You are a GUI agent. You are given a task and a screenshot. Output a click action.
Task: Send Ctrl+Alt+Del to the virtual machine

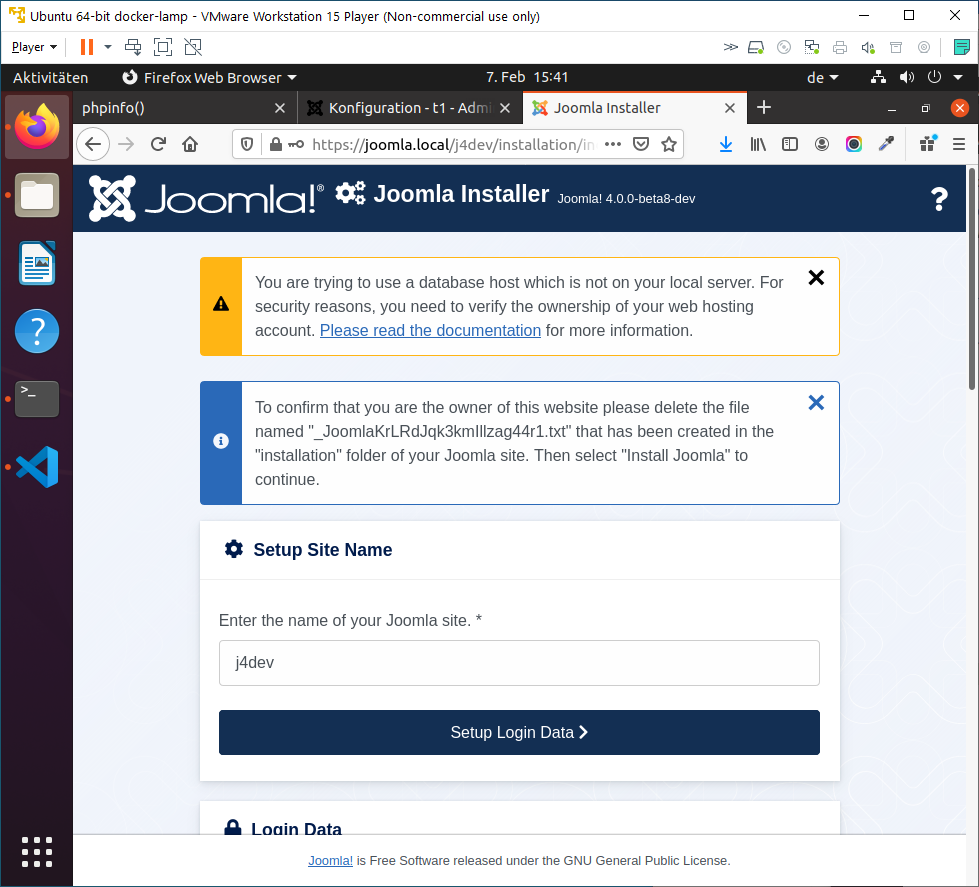133,47
